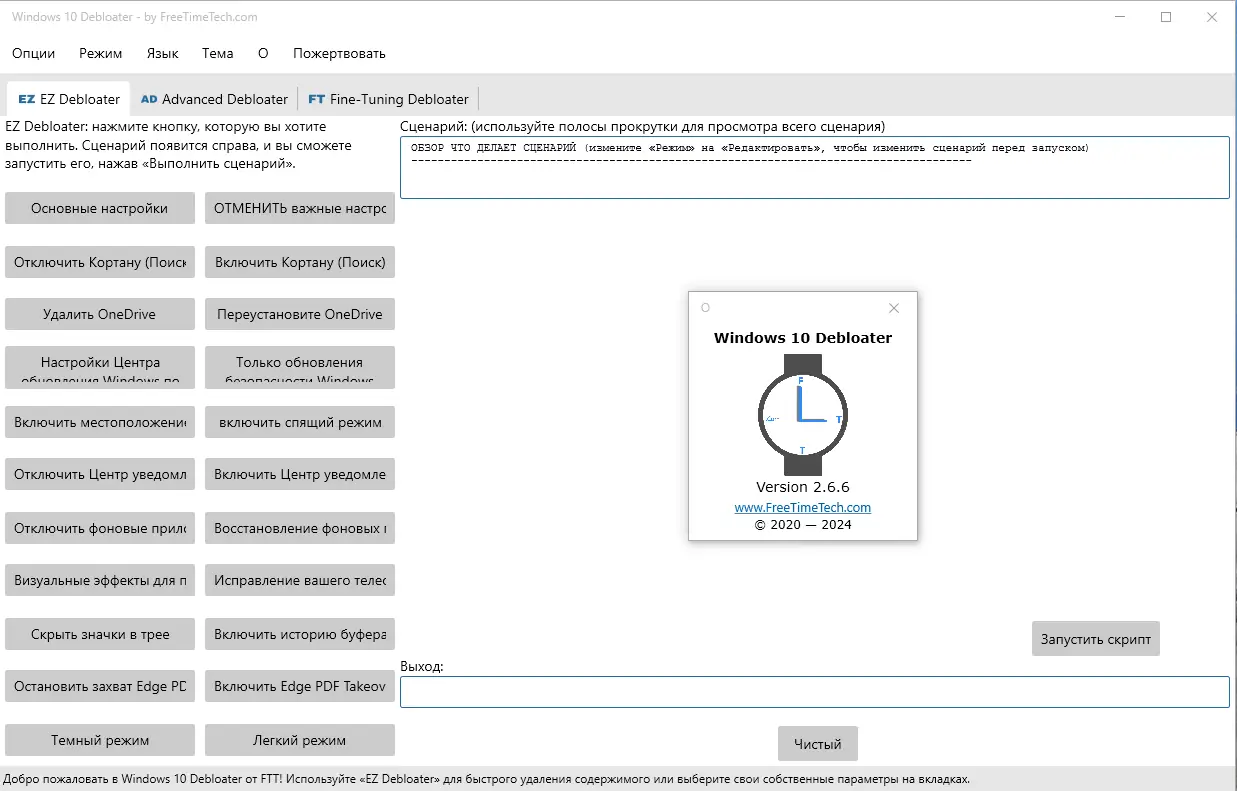Switch to the Advanced Debloater tab
The height and width of the screenshot is (791, 1237).
click(214, 99)
